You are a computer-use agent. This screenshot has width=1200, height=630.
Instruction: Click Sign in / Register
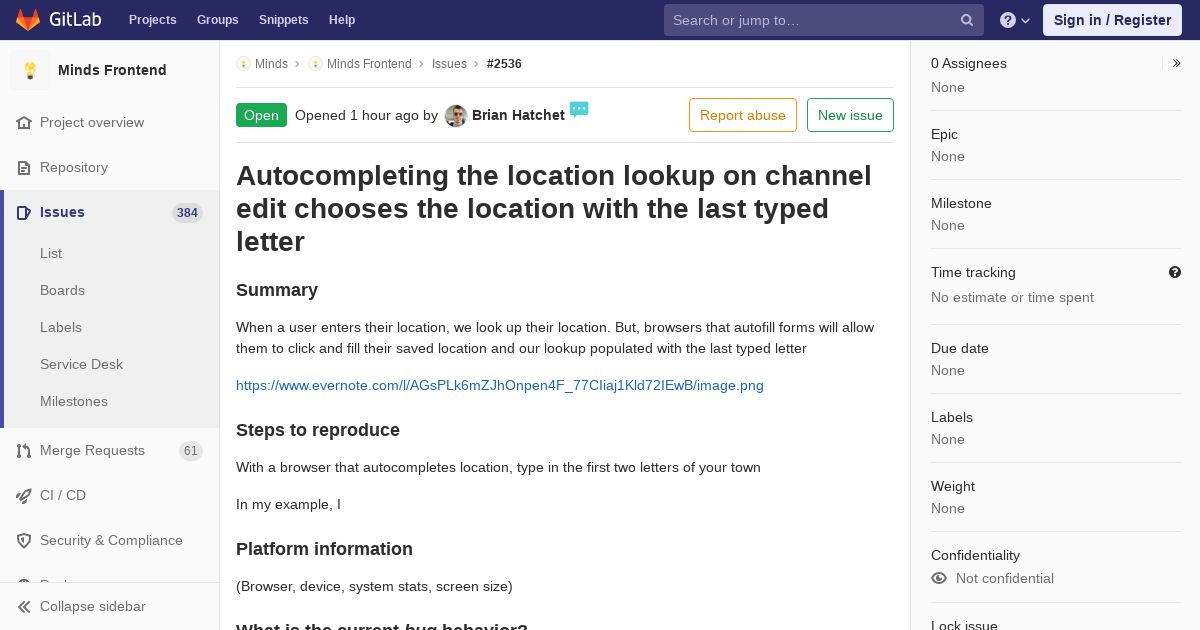tap(1112, 20)
